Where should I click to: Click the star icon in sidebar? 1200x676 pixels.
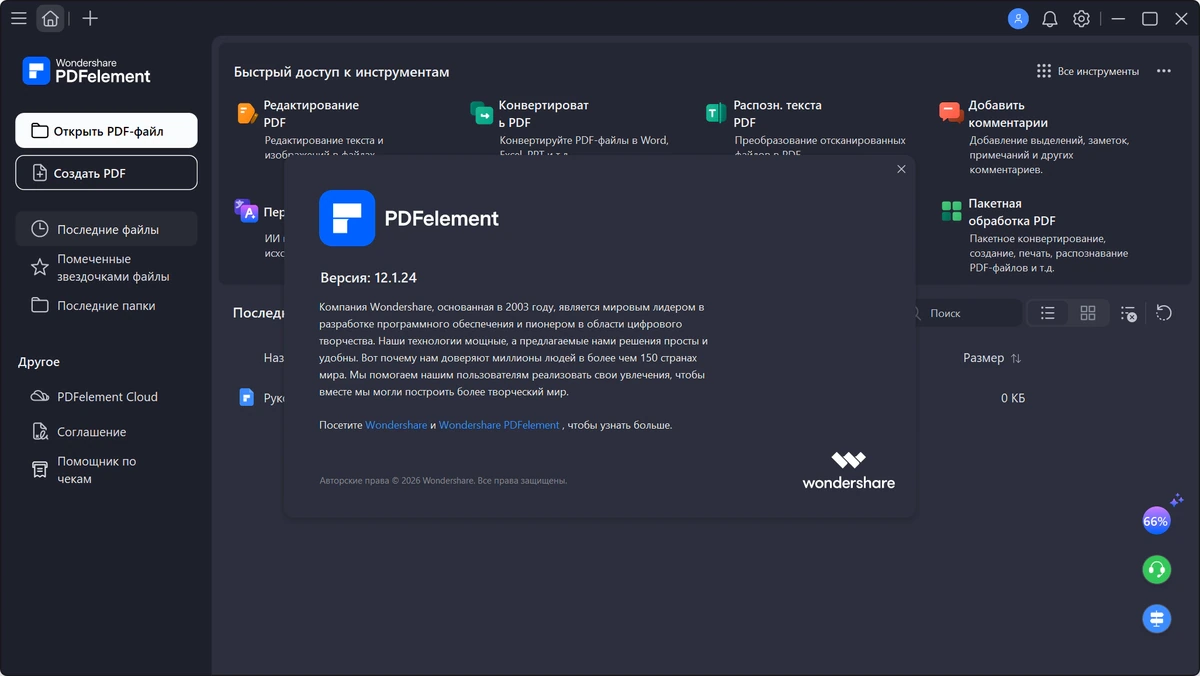click(40, 267)
